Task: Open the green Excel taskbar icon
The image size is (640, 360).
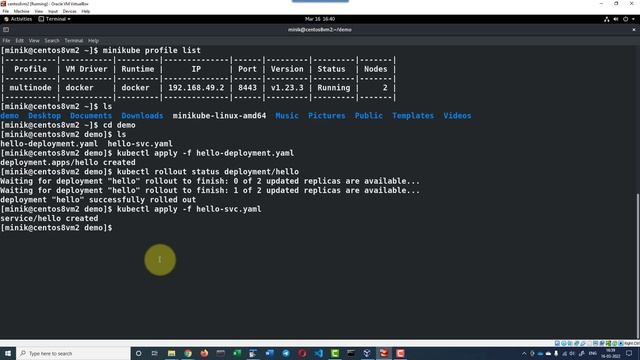Action: pos(237,353)
